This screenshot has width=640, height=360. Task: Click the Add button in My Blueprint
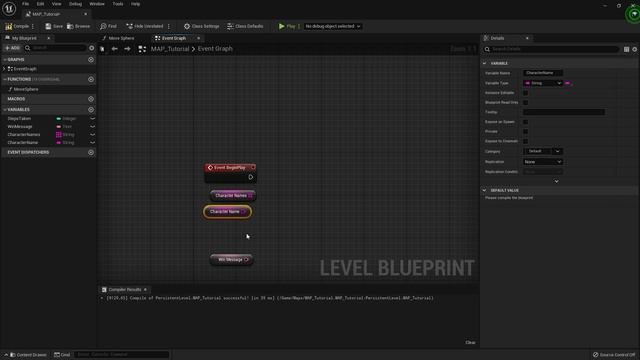(x=12, y=48)
